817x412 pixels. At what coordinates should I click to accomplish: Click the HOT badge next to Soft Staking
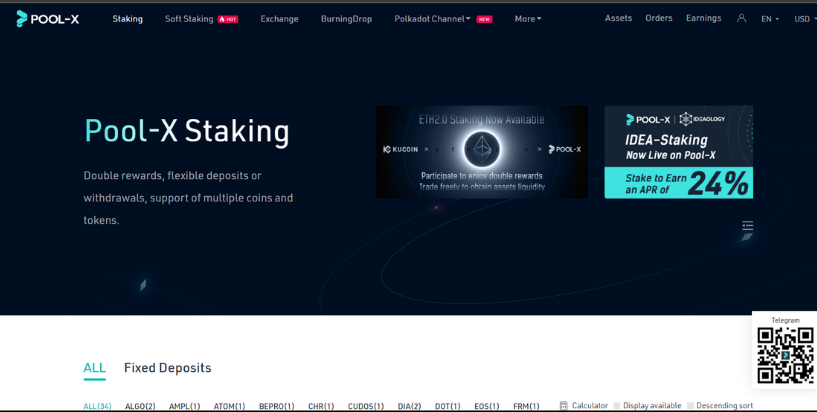pyautogui.click(x=228, y=19)
